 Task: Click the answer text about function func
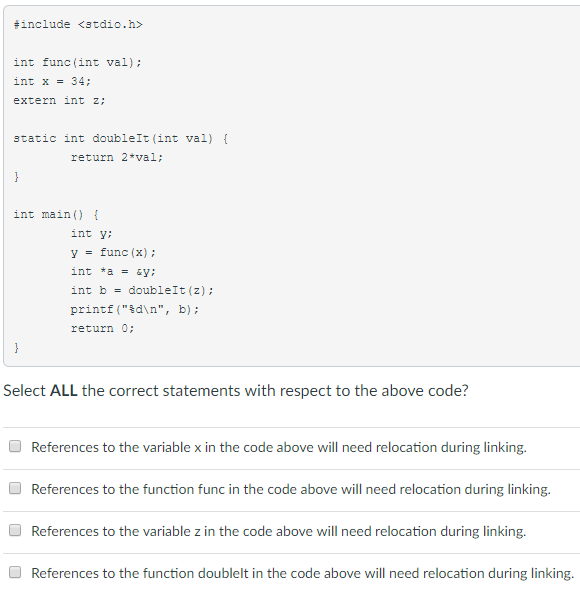291,489
